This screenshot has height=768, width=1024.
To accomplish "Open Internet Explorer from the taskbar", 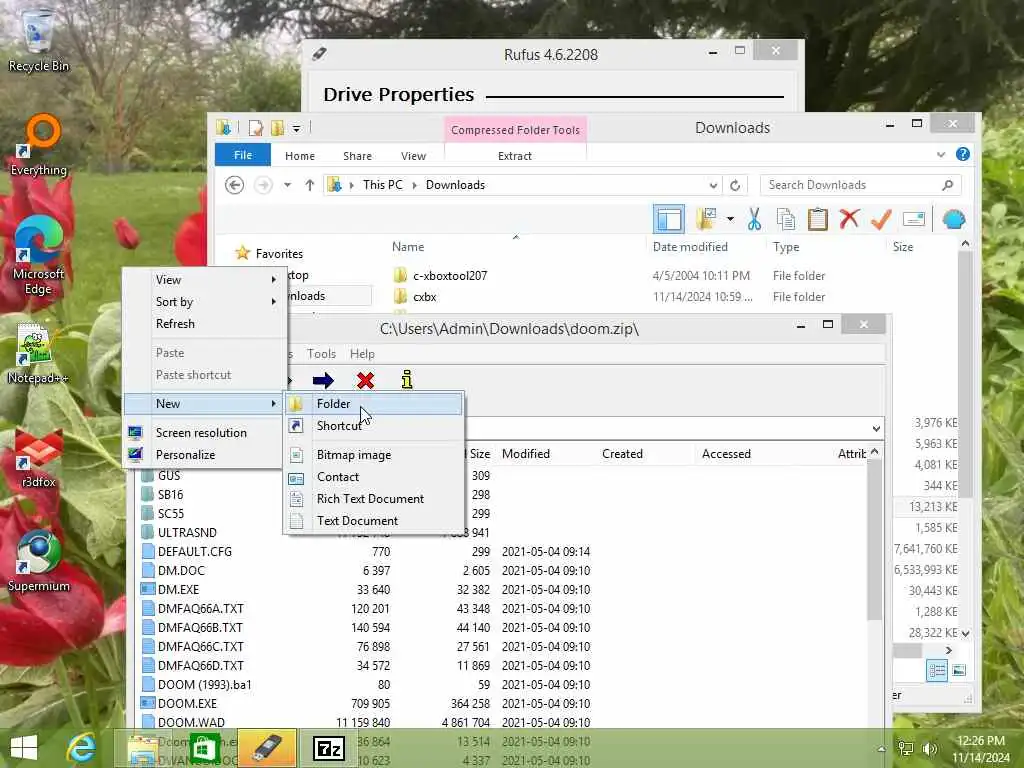I will coord(82,748).
